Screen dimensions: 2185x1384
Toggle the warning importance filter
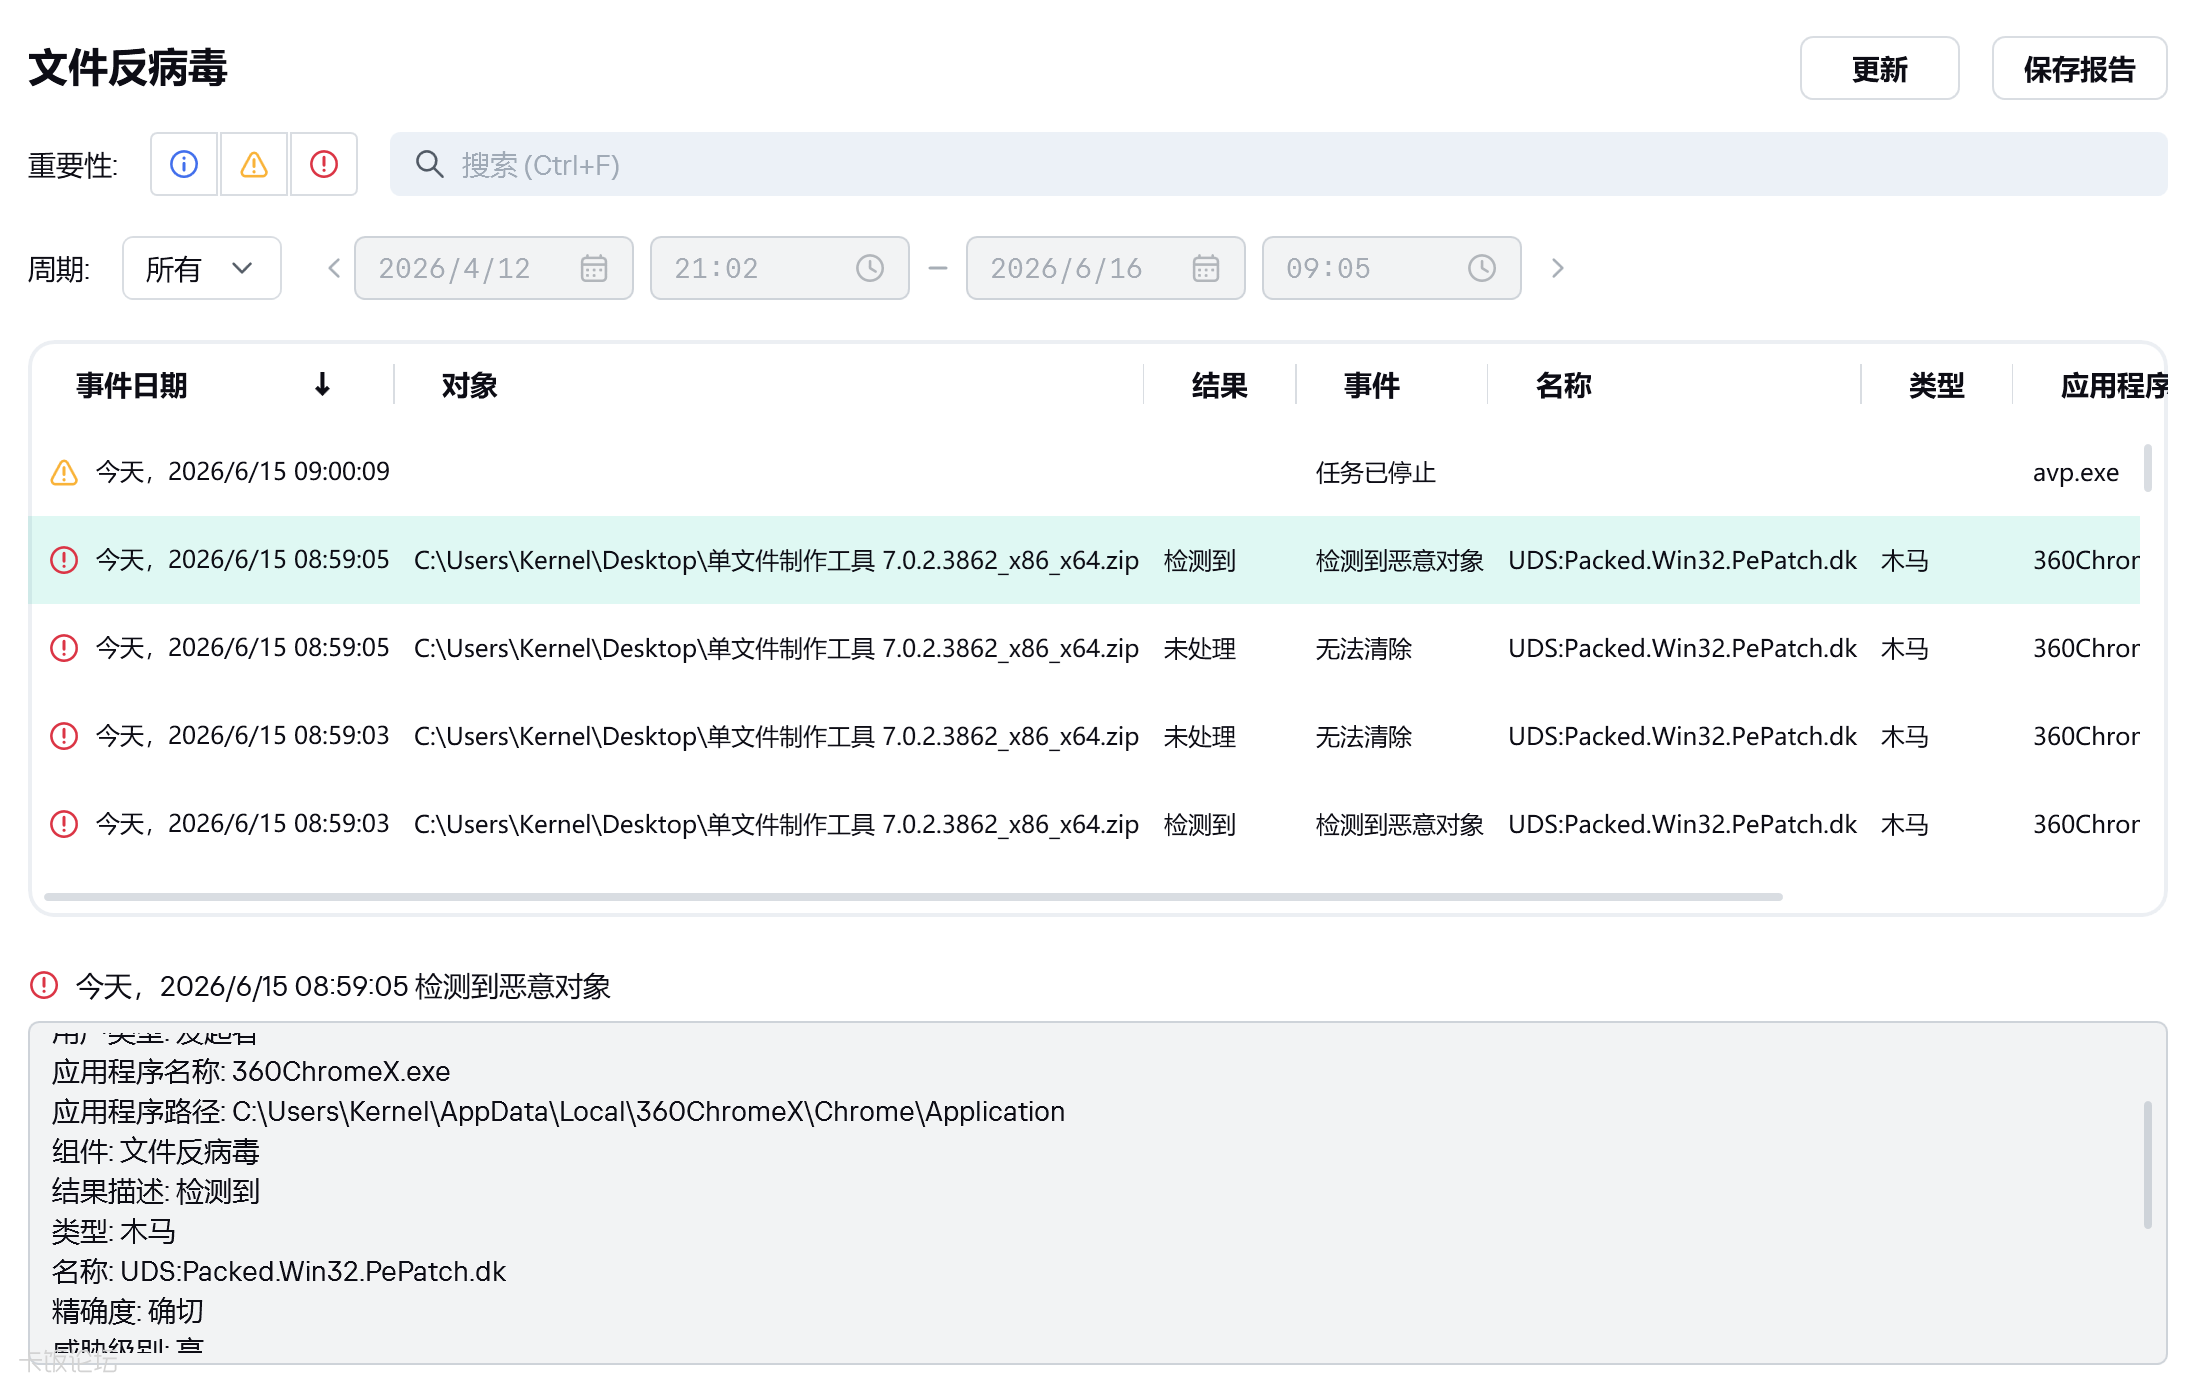click(x=254, y=164)
